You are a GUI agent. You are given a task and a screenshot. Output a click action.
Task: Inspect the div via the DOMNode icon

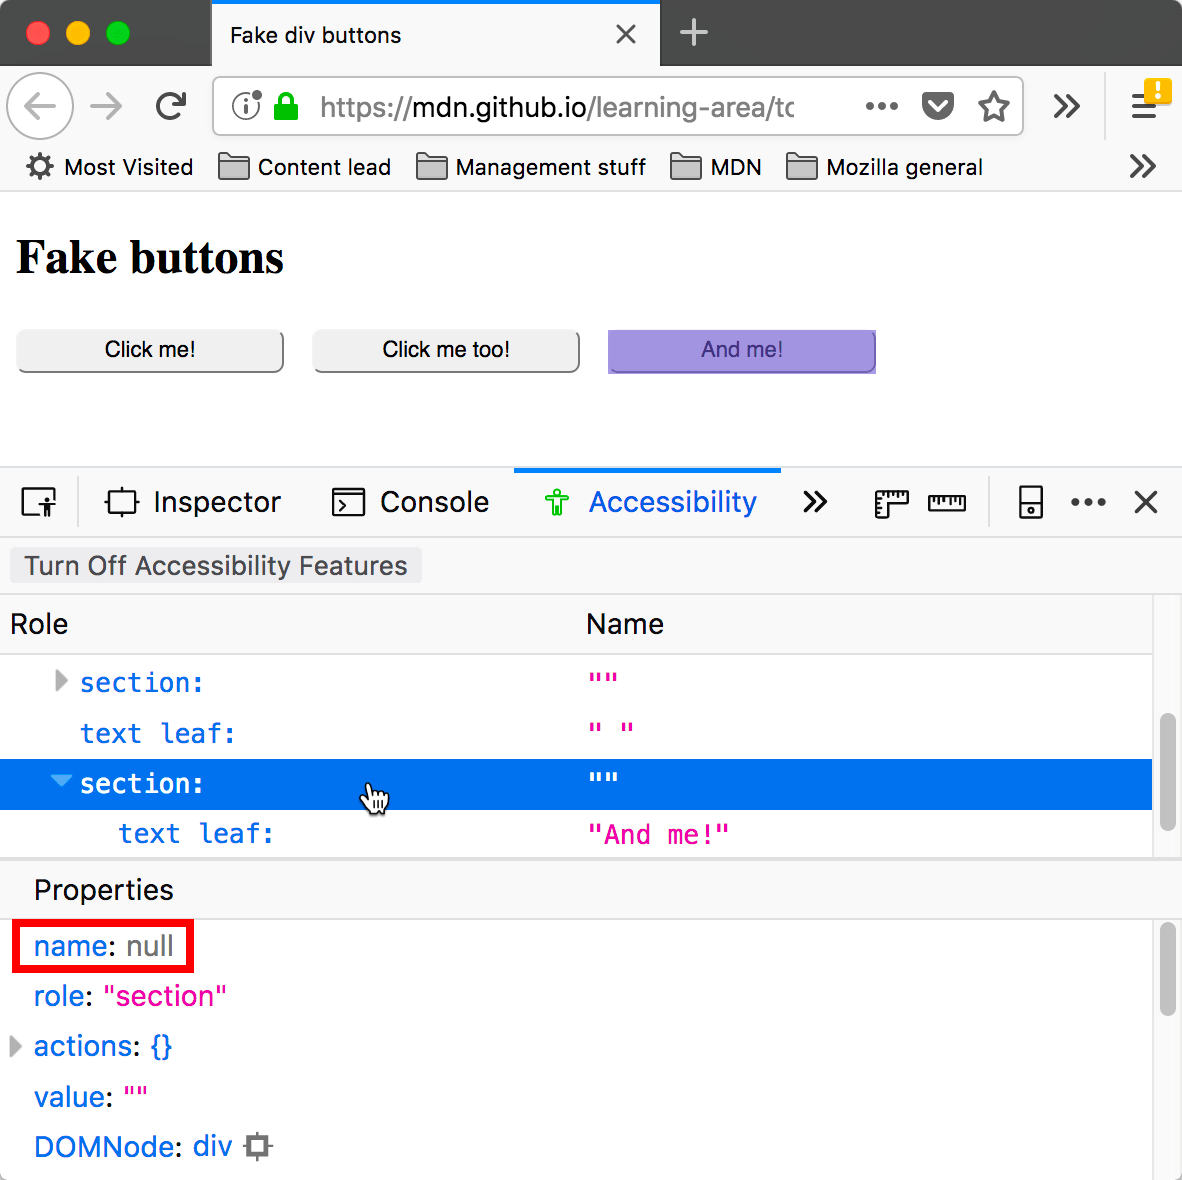pyautogui.click(x=257, y=1146)
